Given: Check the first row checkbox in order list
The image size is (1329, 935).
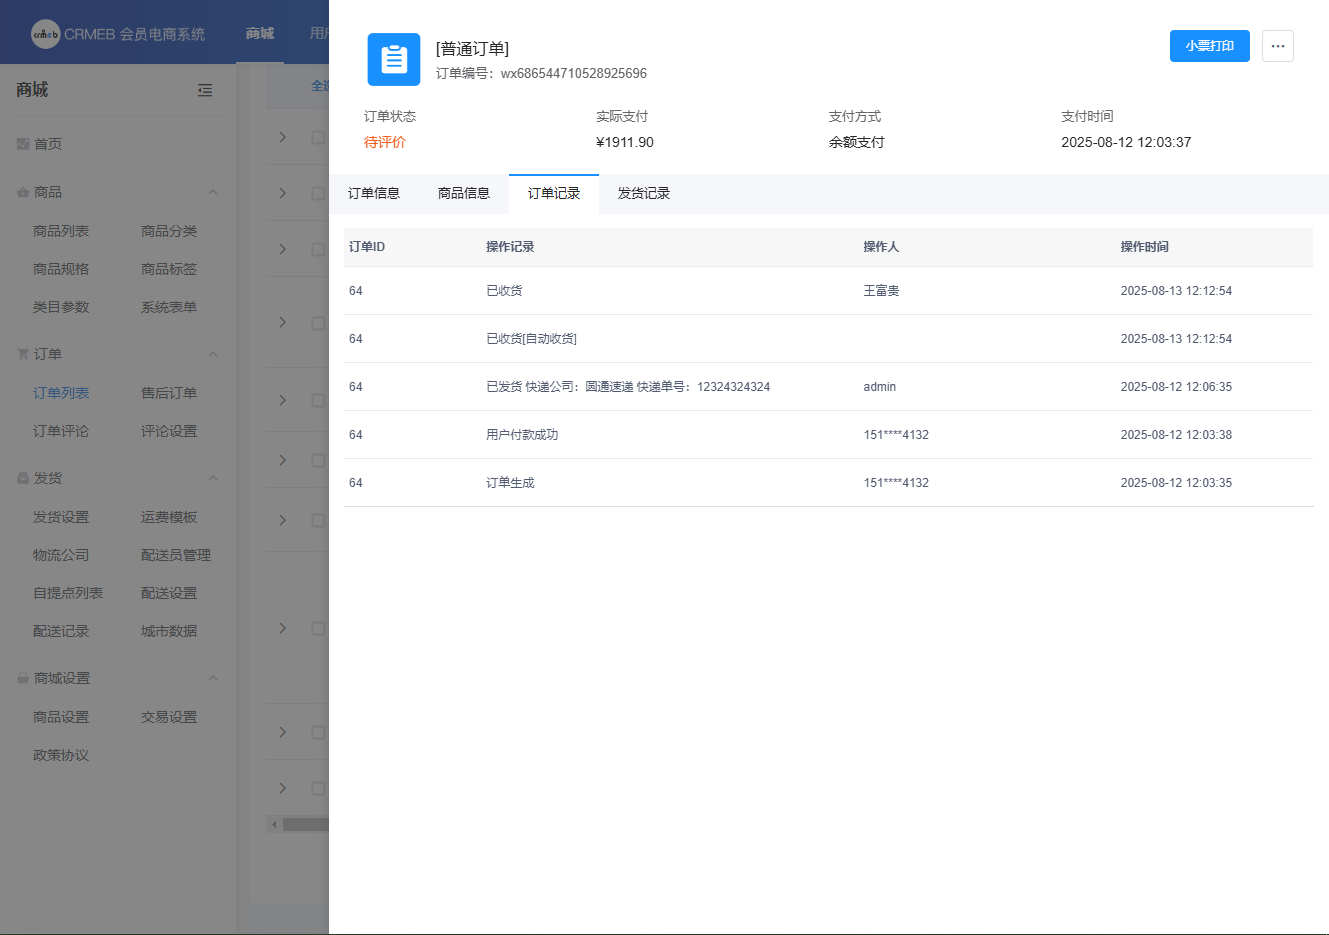Looking at the screenshot, I should tap(318, 137).
